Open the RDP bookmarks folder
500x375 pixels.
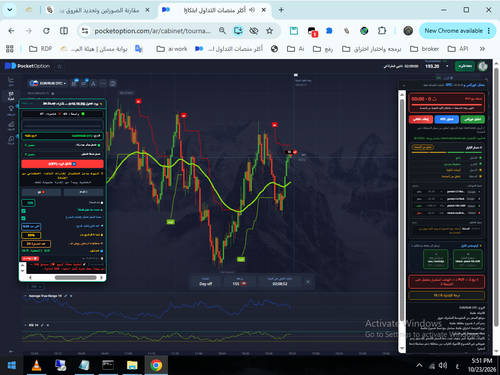point(40,49)
